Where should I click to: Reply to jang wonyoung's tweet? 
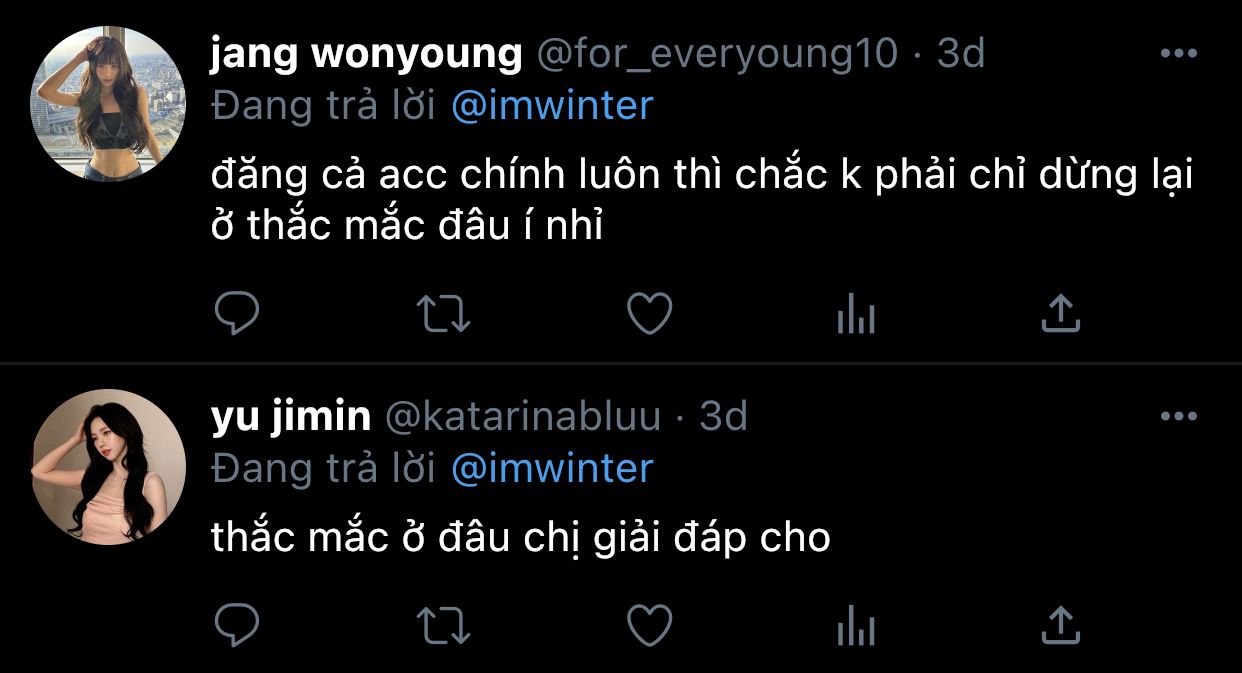pos(237,314)
